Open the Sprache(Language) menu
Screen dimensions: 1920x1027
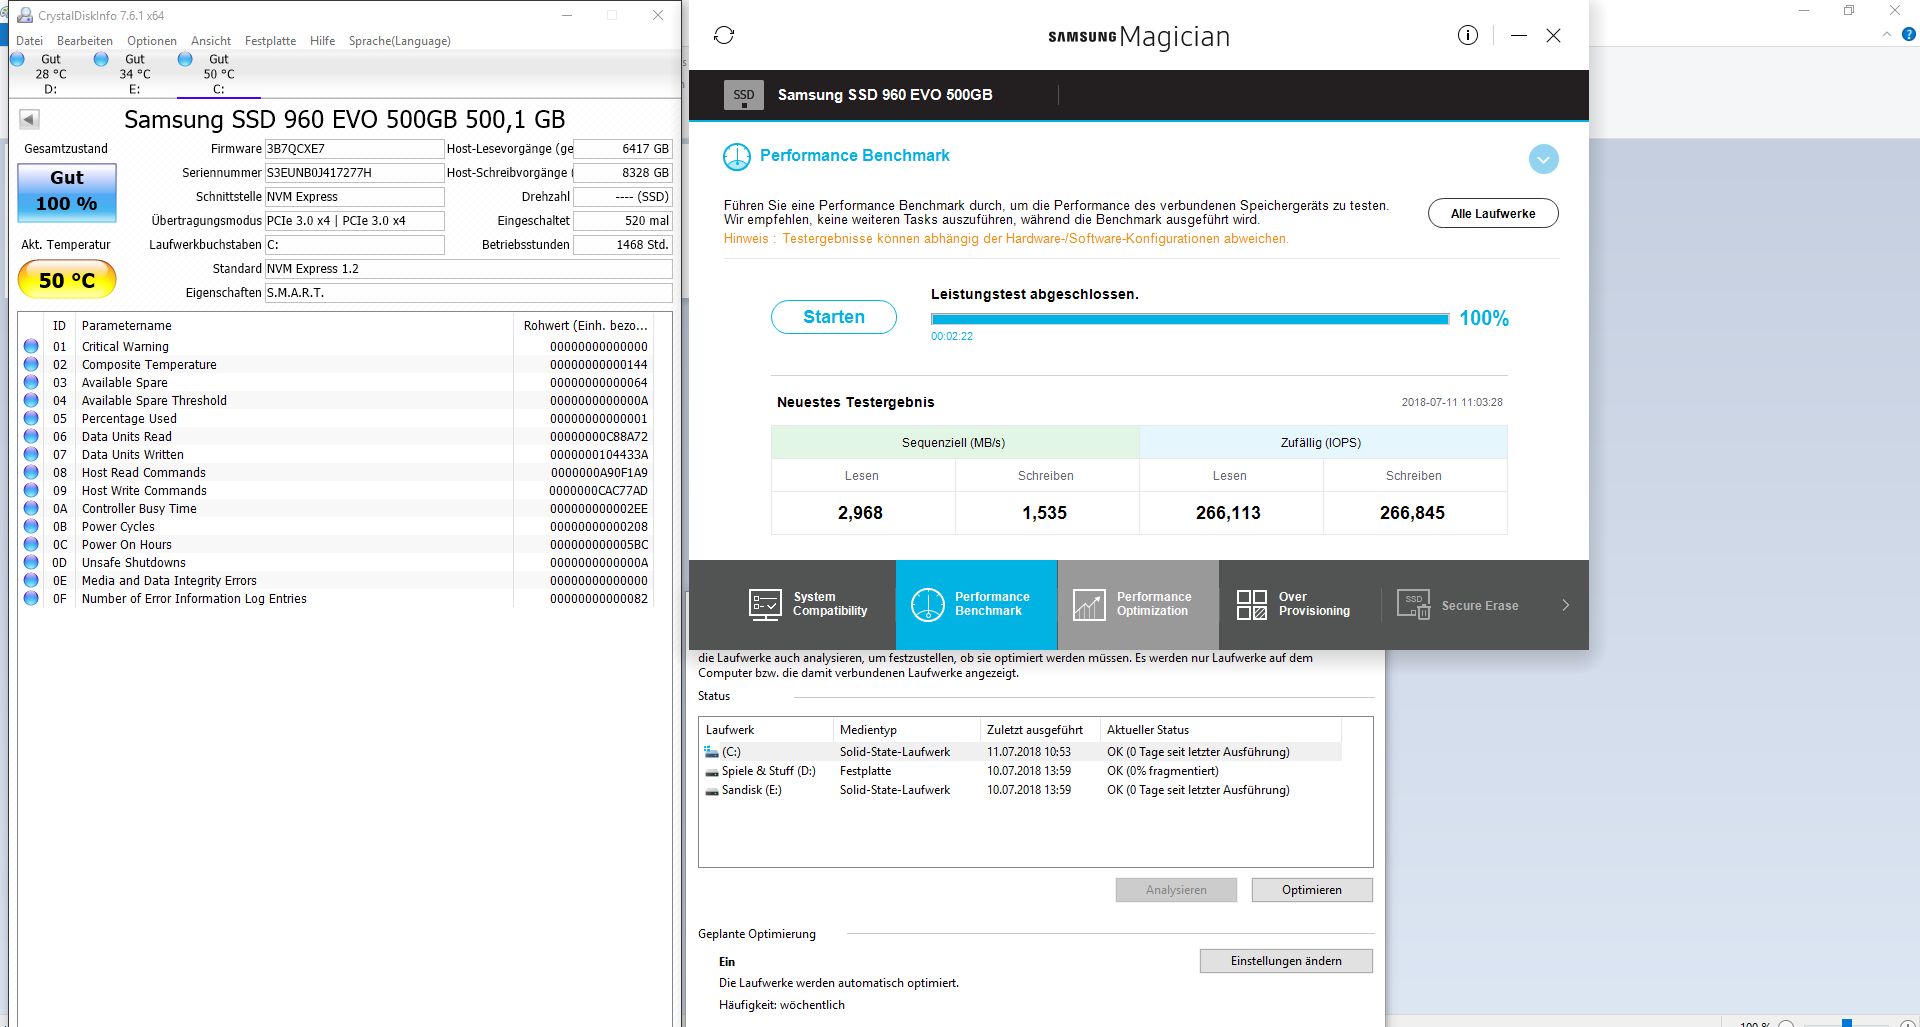tap(399, 41)
